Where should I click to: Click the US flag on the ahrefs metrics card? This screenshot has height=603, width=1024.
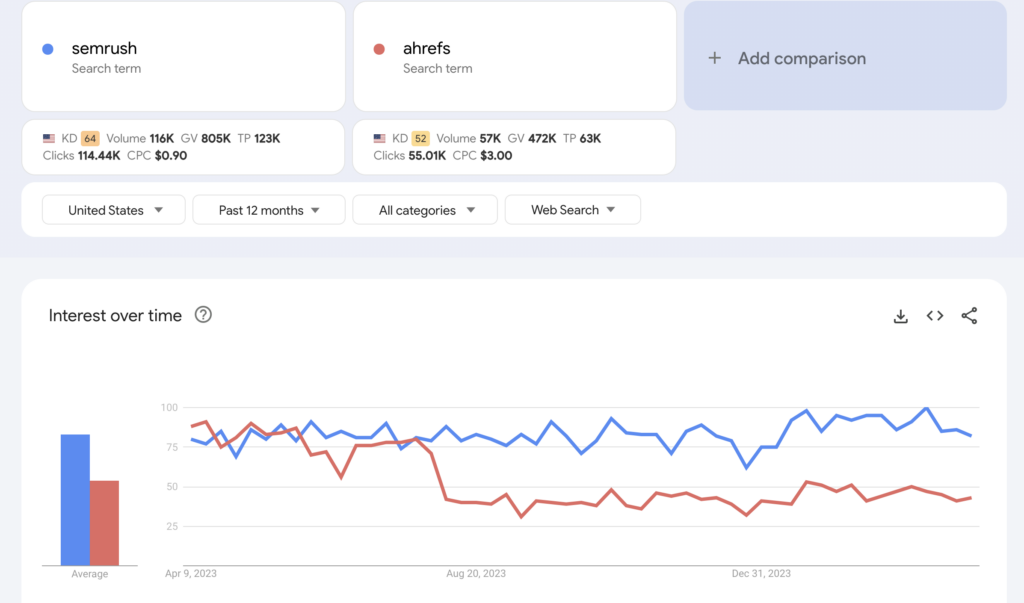pos(379,139)
